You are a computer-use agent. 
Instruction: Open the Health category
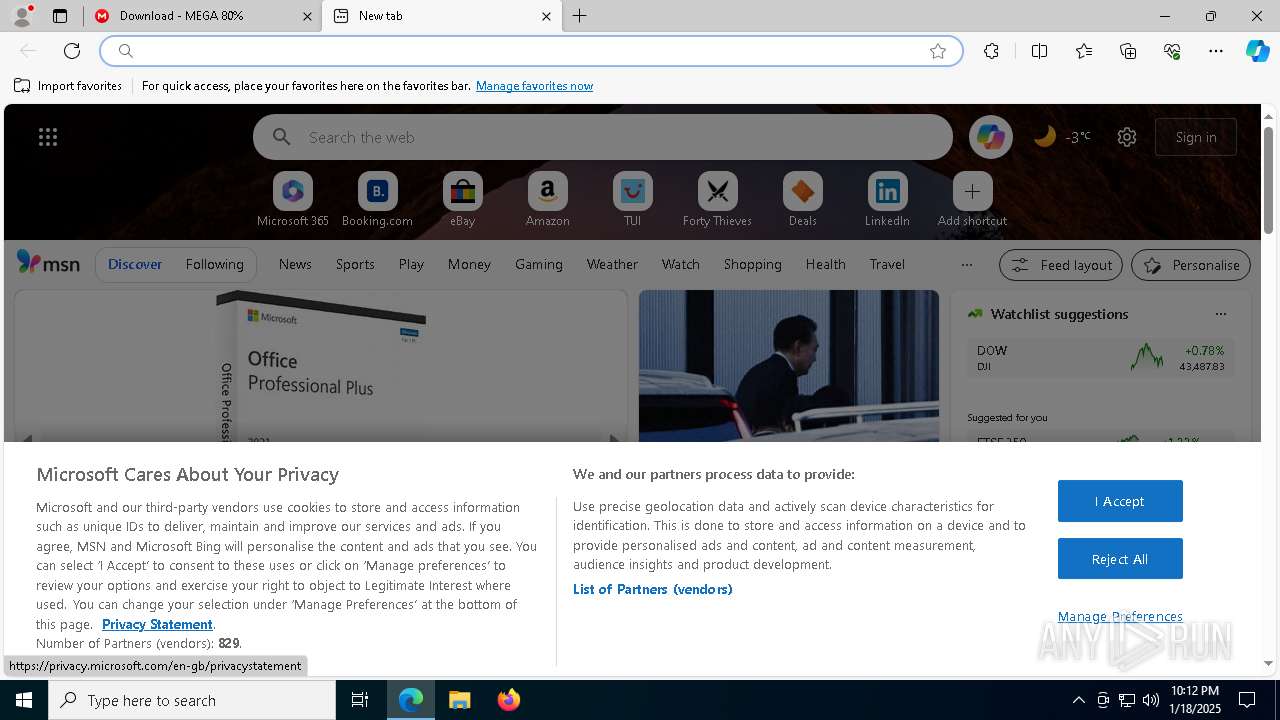(826, 265)
